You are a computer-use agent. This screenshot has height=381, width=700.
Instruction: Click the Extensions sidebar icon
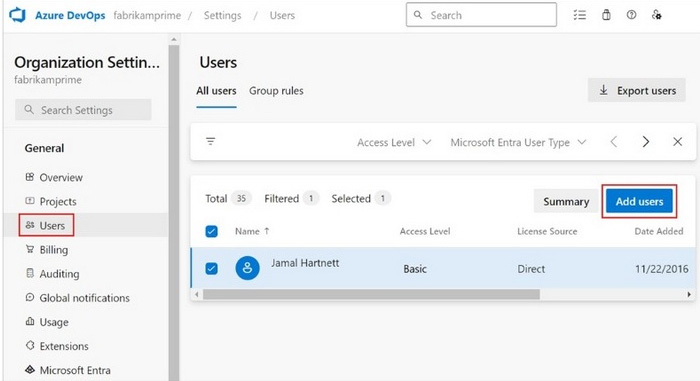click(30, 345)
